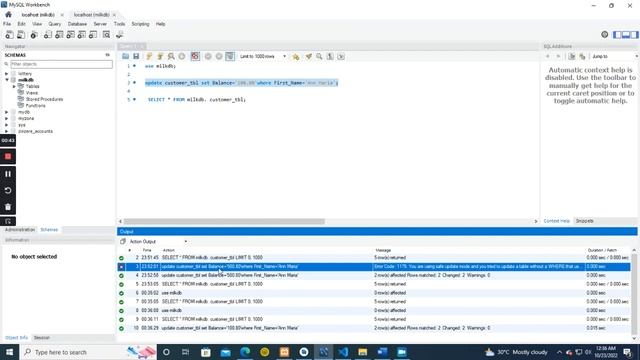Save the script with the floppy disk icon
Image resolution: width=640 pixels, height=360 pixels.
[x=136, y=56]
